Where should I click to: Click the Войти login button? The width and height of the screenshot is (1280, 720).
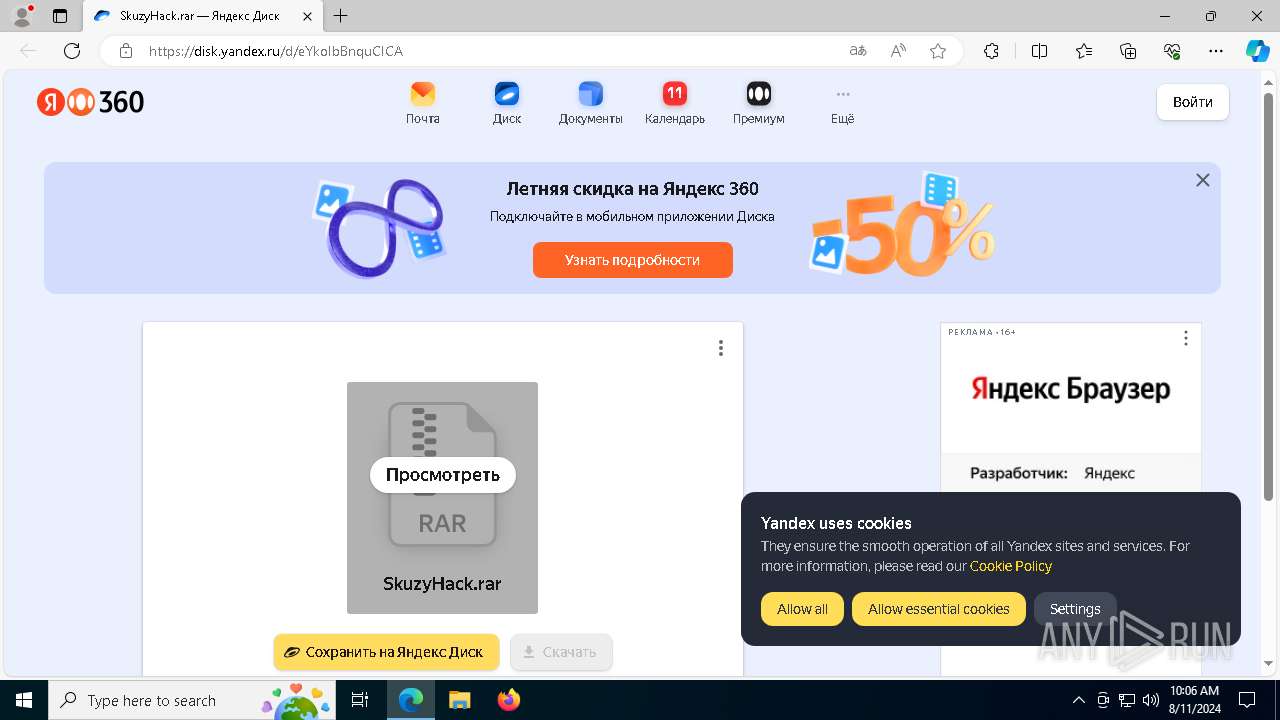click(1193, 102)
